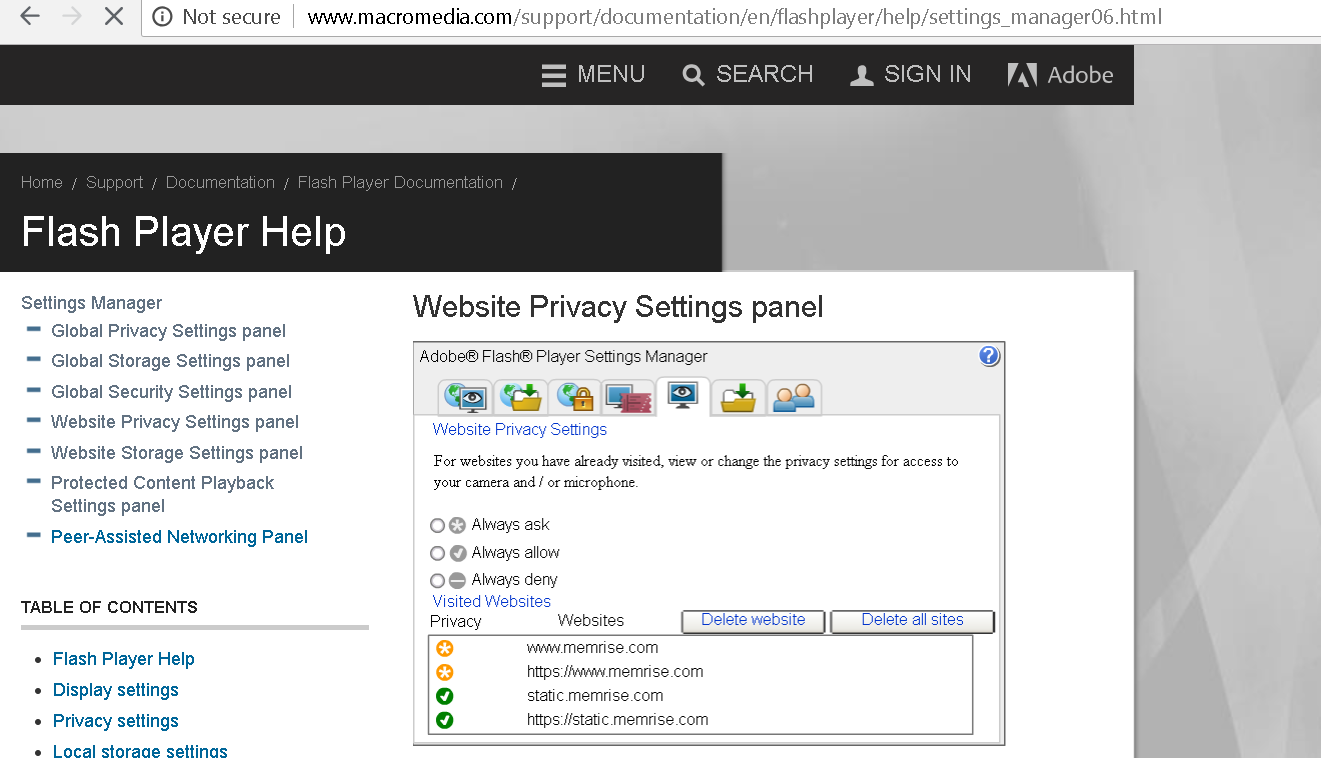Click orange privacy icon beside www.memrise.com

pyautogui.click(x=445, y=648)
